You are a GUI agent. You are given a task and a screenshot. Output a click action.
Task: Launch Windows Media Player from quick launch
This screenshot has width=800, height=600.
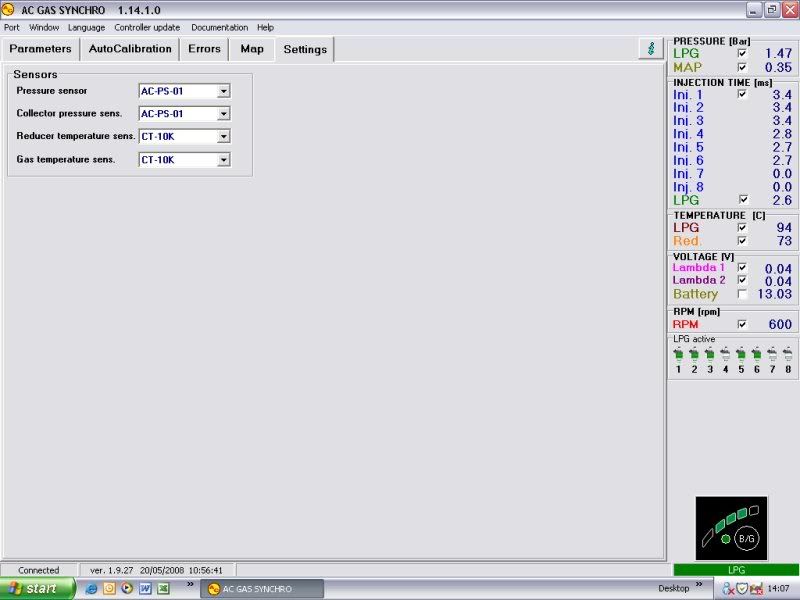[x=127, y=588]
